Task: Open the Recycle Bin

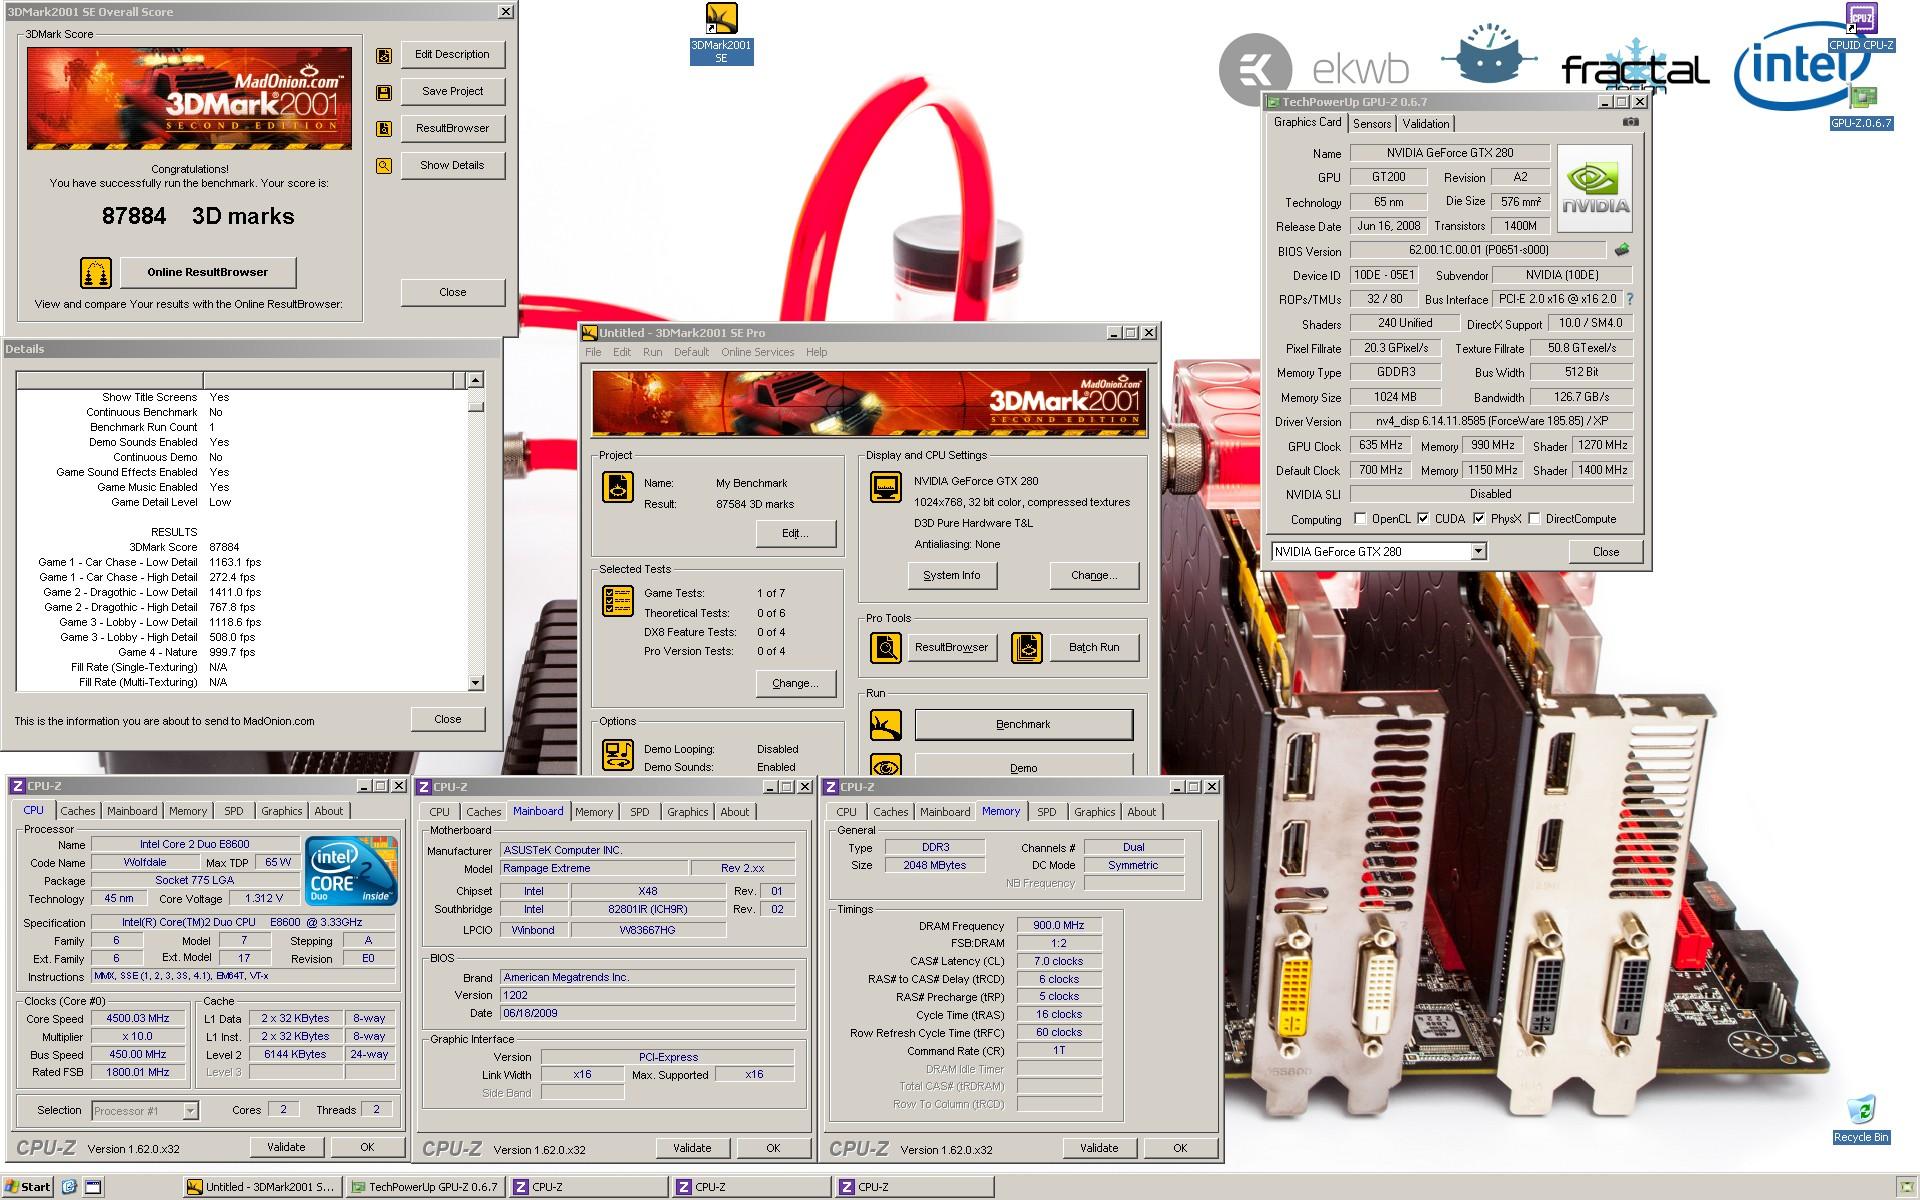Action: tap(1861, 1119)
